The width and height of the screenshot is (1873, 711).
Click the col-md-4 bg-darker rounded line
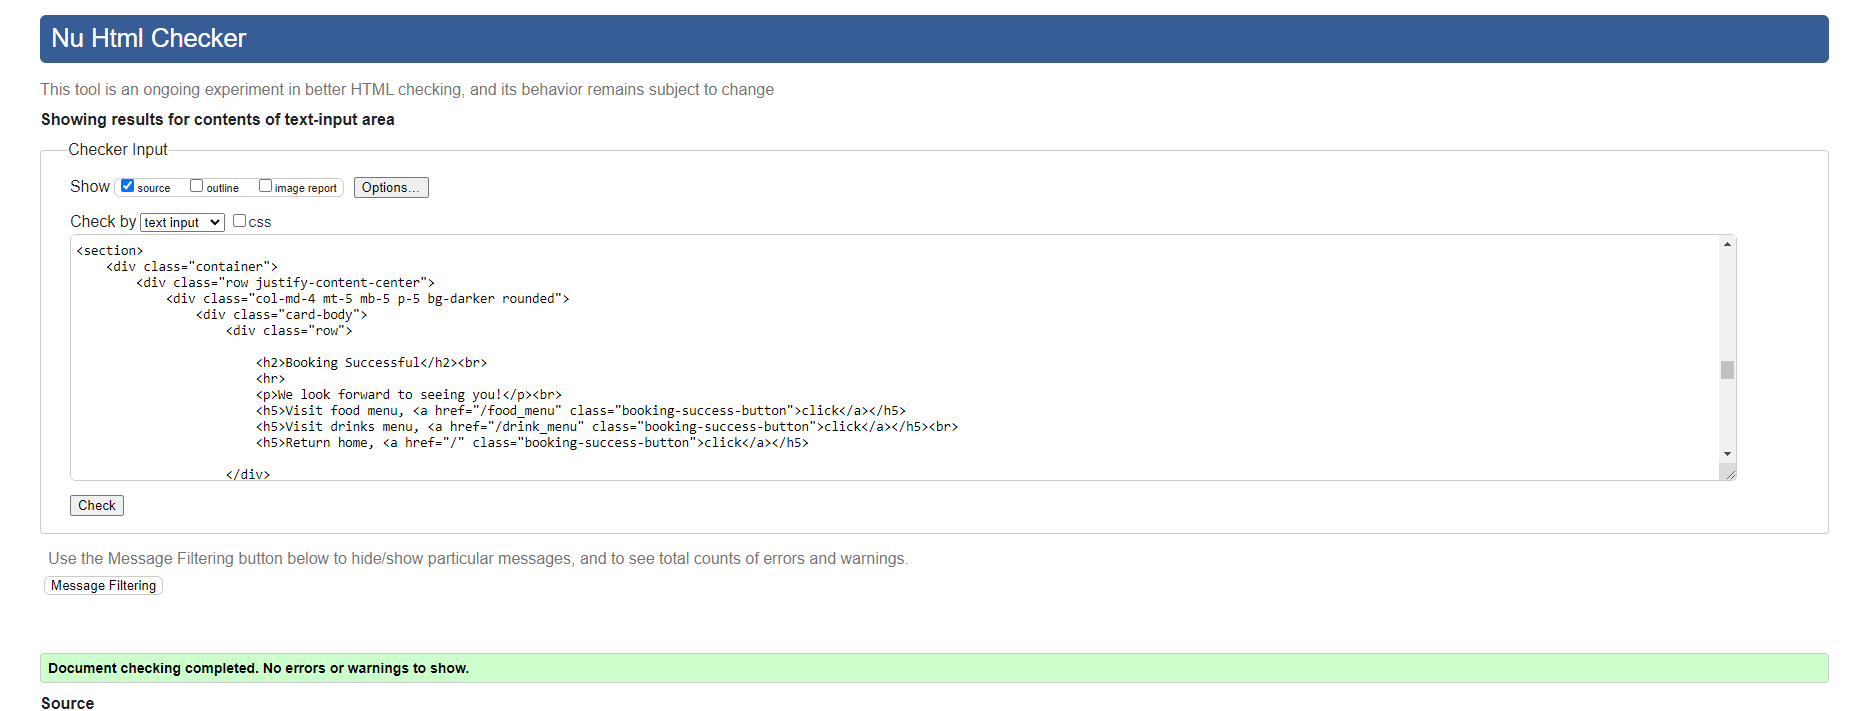(368, 299)
